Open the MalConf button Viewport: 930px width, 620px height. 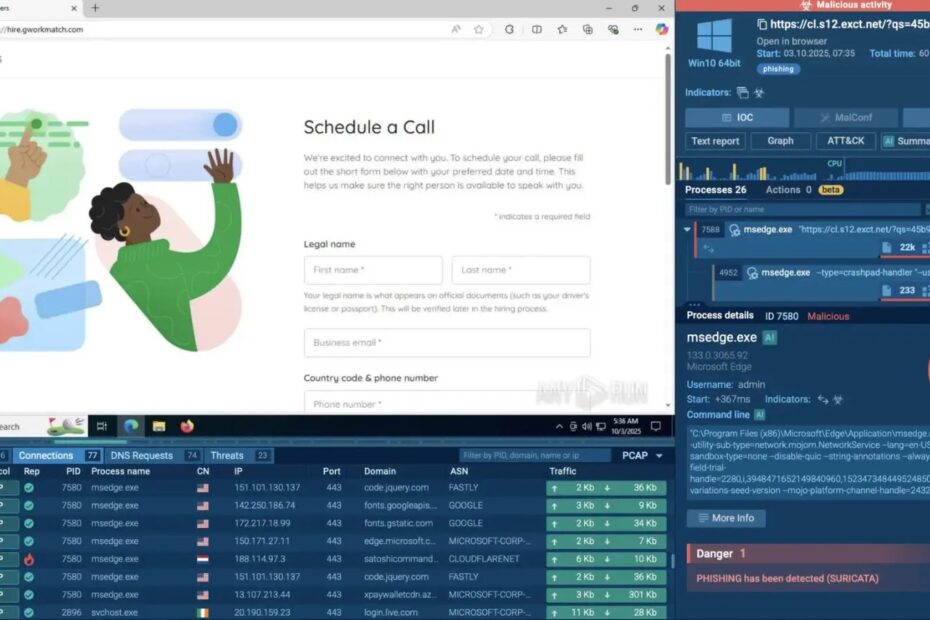click(846, 117)
